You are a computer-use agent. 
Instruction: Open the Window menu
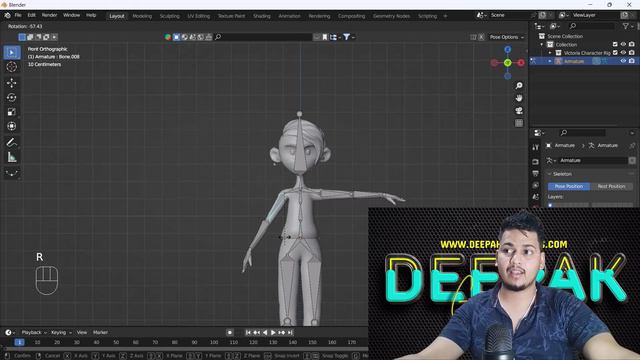71,15
